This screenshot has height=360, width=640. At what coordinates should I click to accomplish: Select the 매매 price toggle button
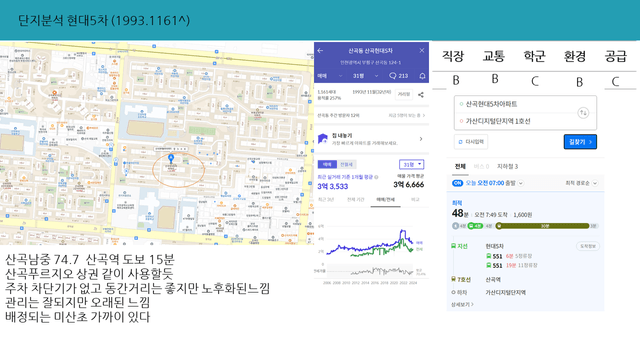click(x=327, y=164)
